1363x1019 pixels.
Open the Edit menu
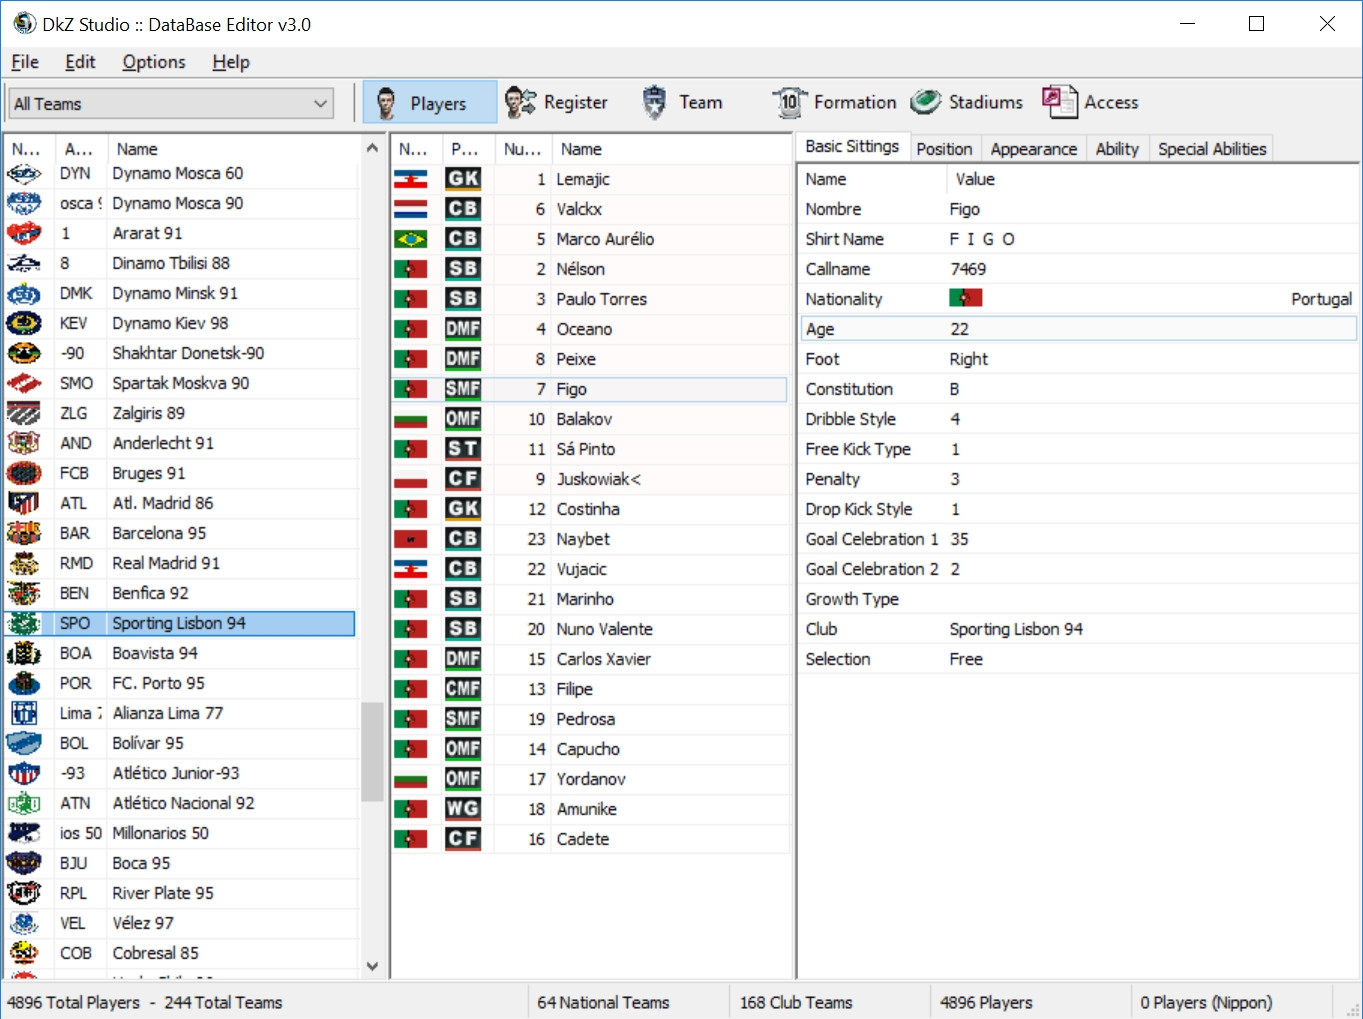[x=80, y=62]
